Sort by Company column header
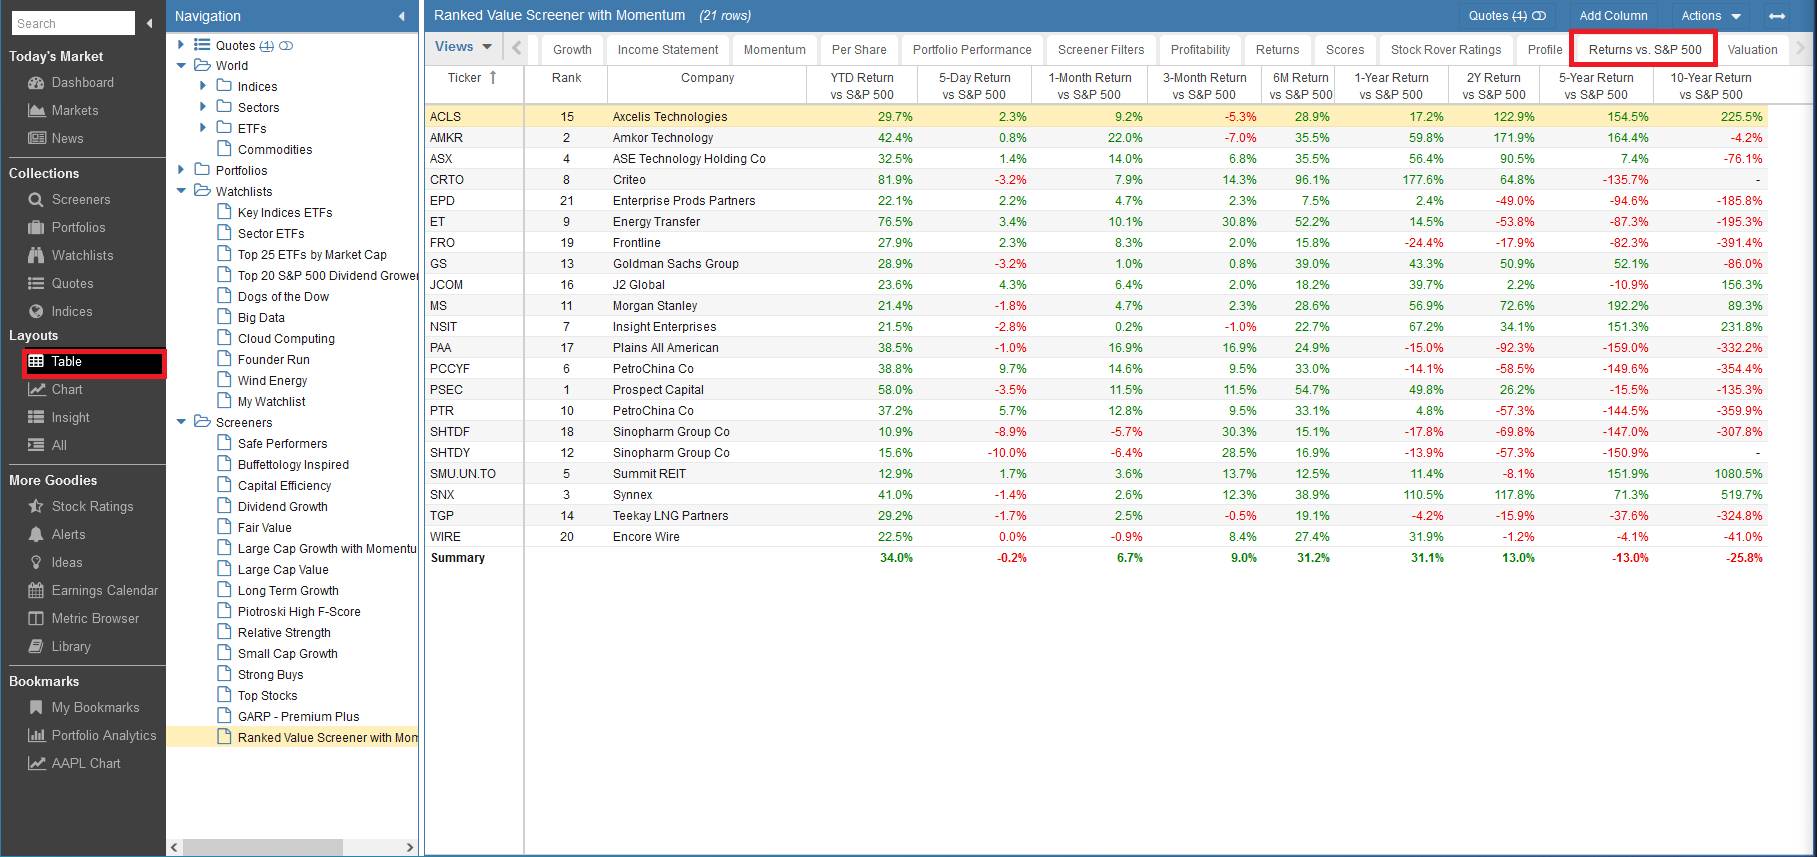The image size is (1817, 857). pos(707,77)
